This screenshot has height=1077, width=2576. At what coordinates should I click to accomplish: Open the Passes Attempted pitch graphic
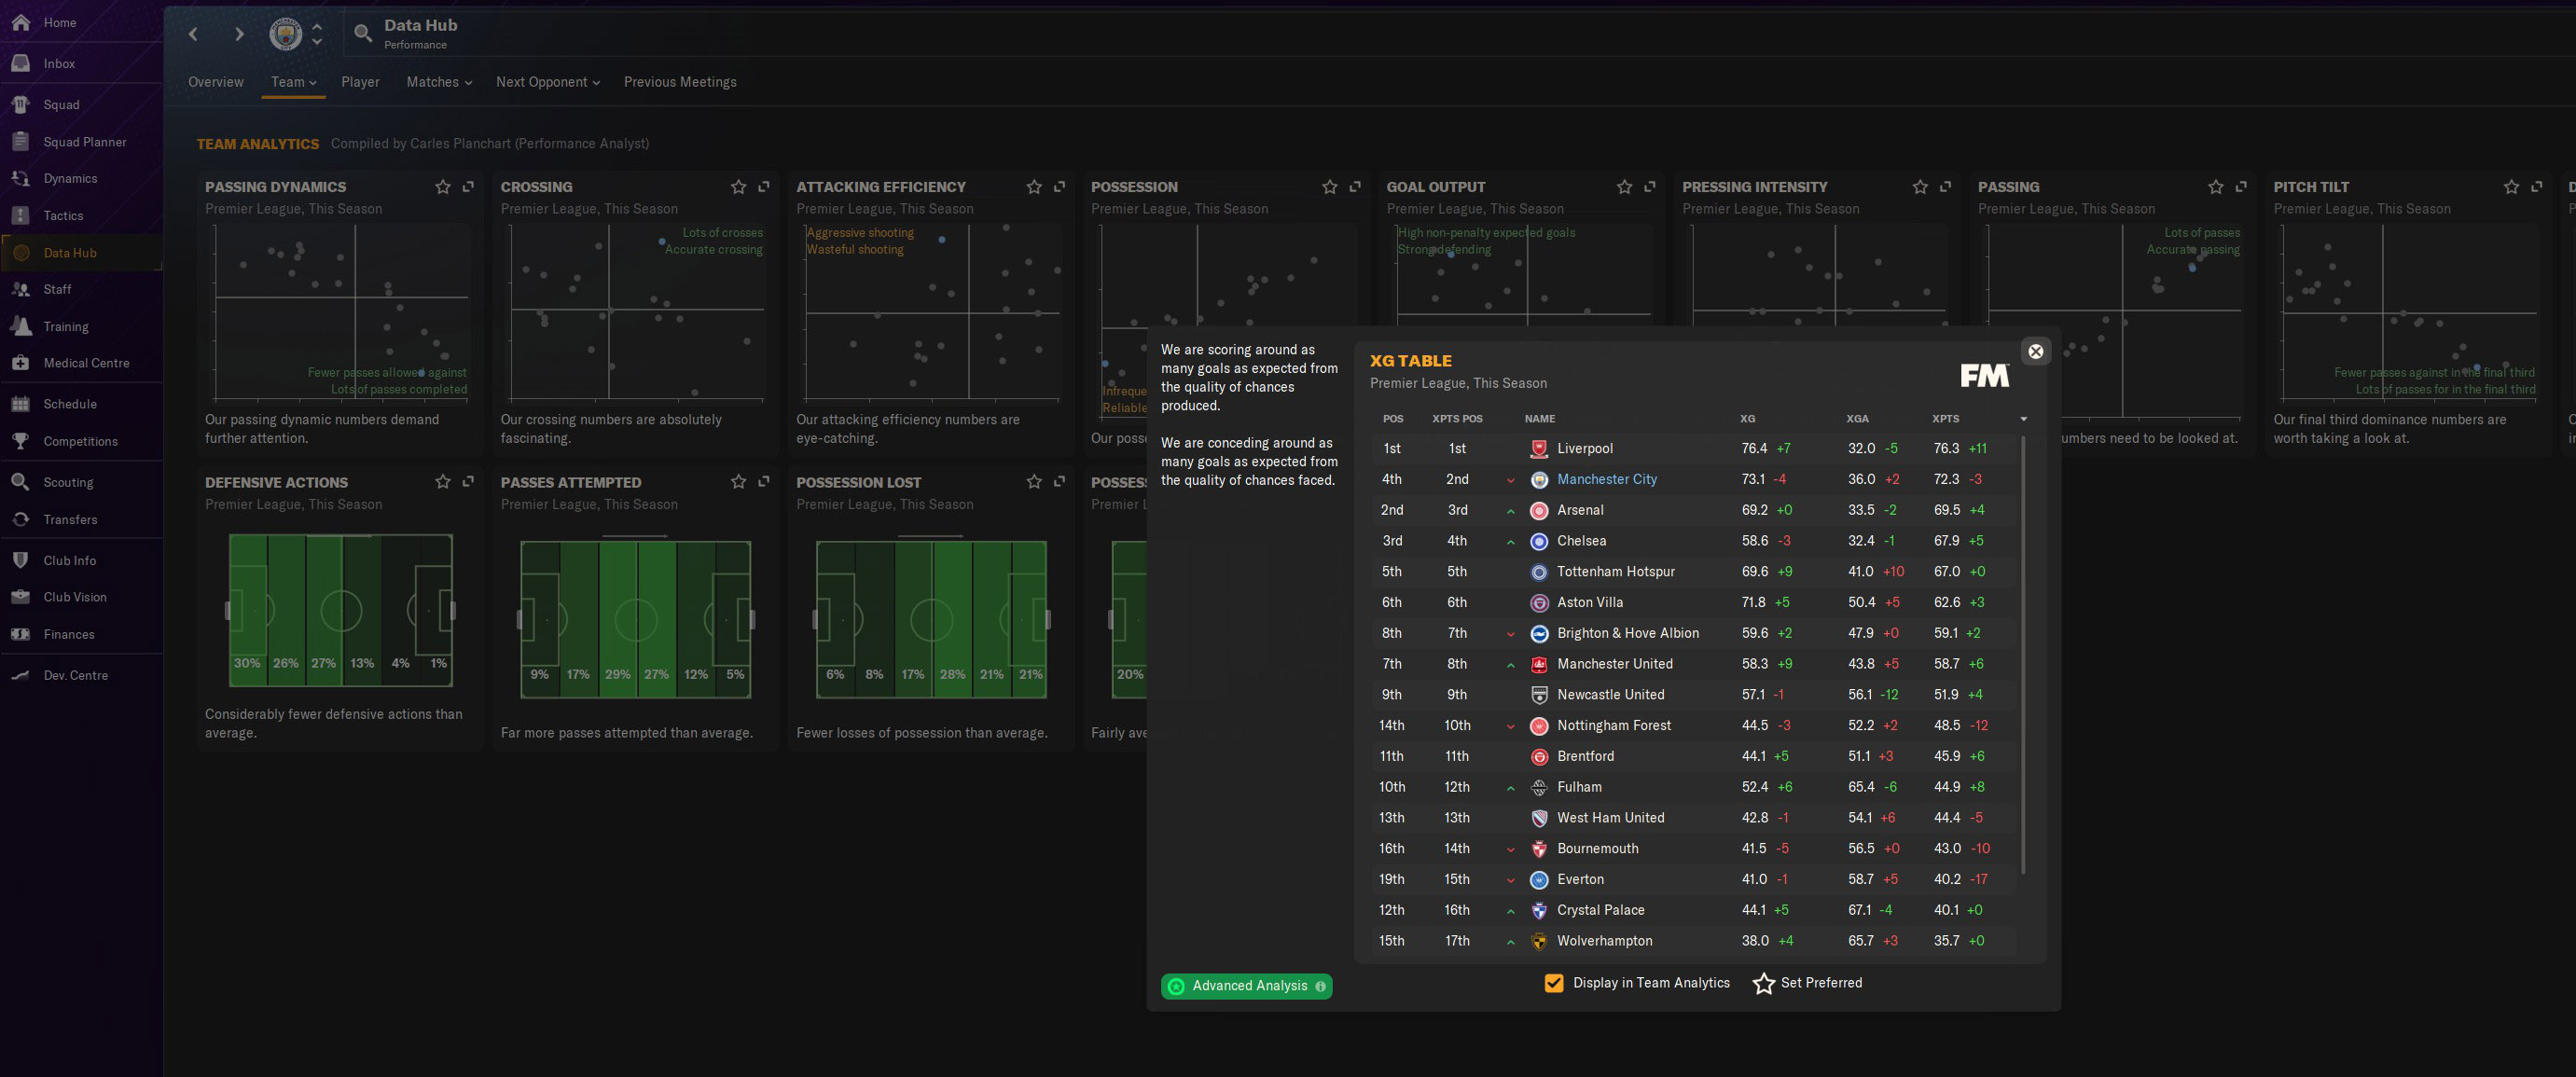click(636, 620)
